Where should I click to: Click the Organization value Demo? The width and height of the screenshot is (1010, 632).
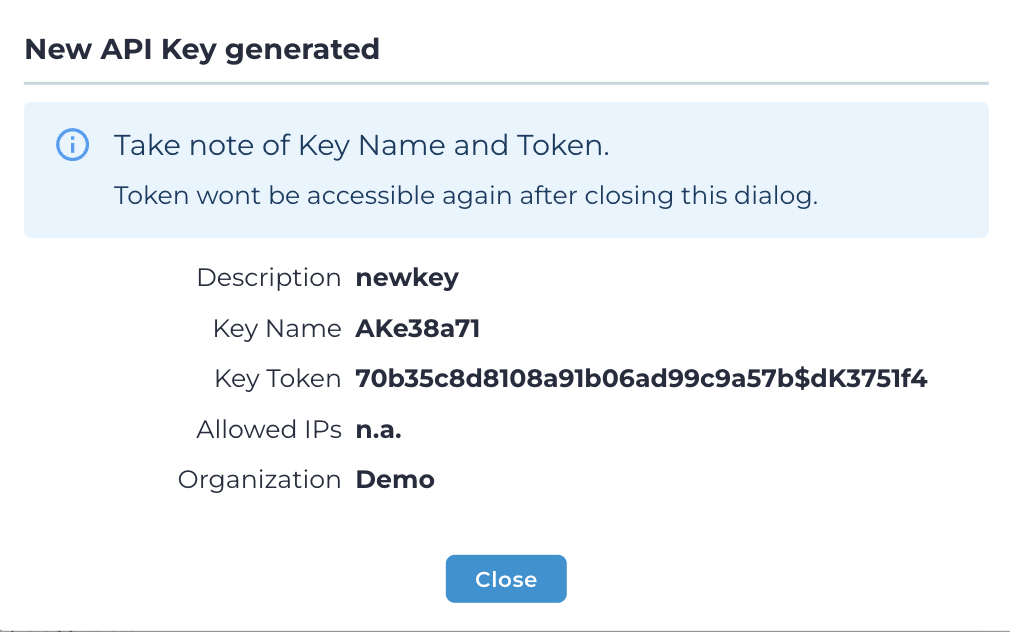[x=395, y=479]
